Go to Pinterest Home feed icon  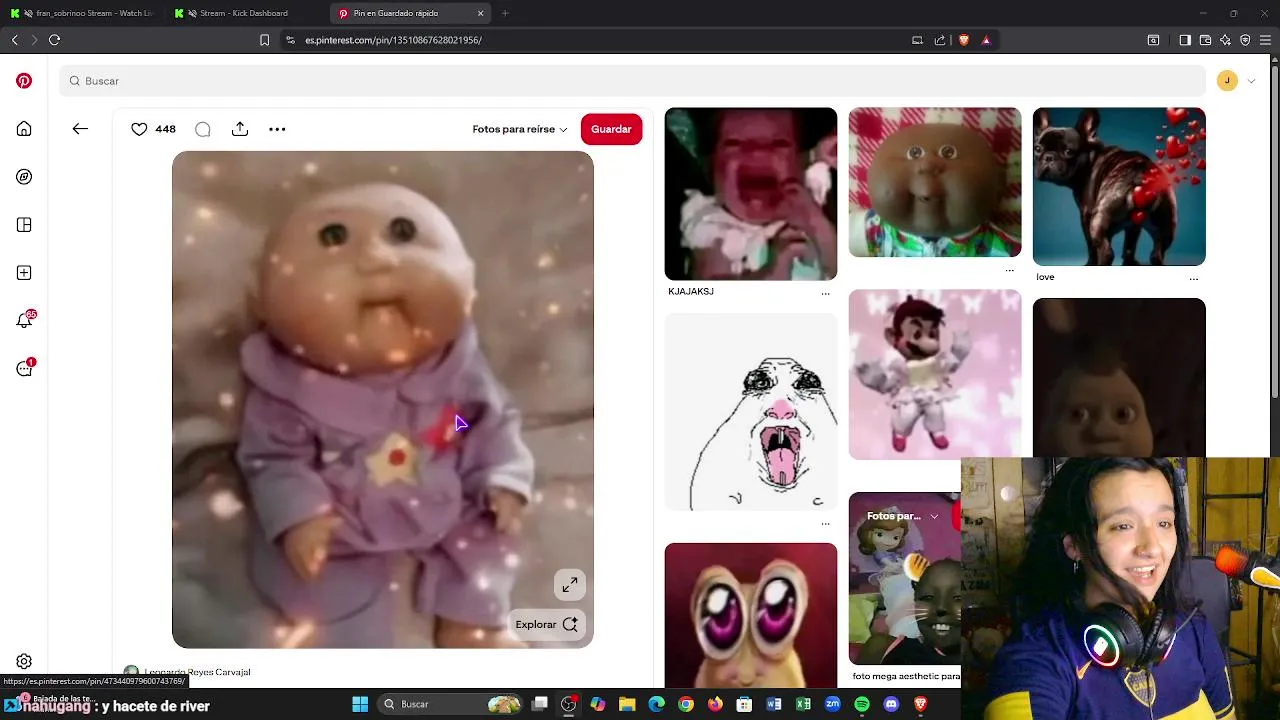[x=24, y=129]
